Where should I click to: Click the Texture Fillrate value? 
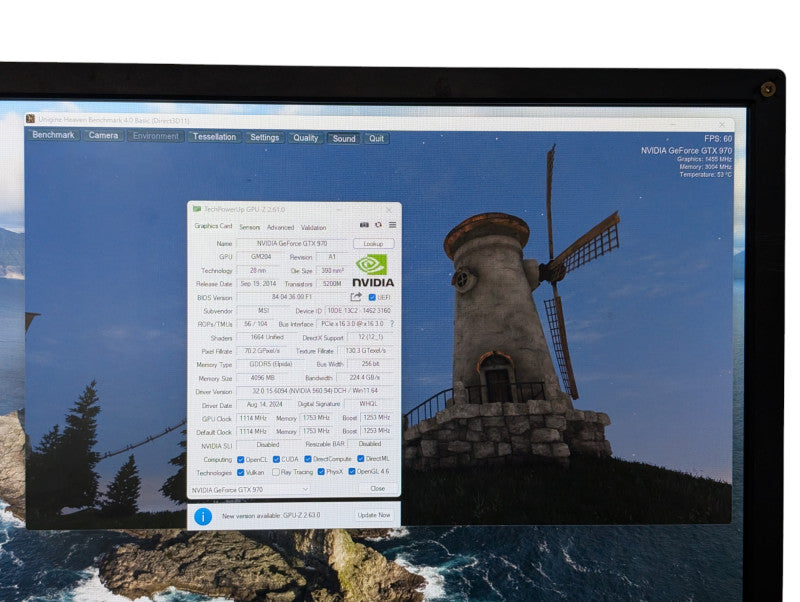366,350
